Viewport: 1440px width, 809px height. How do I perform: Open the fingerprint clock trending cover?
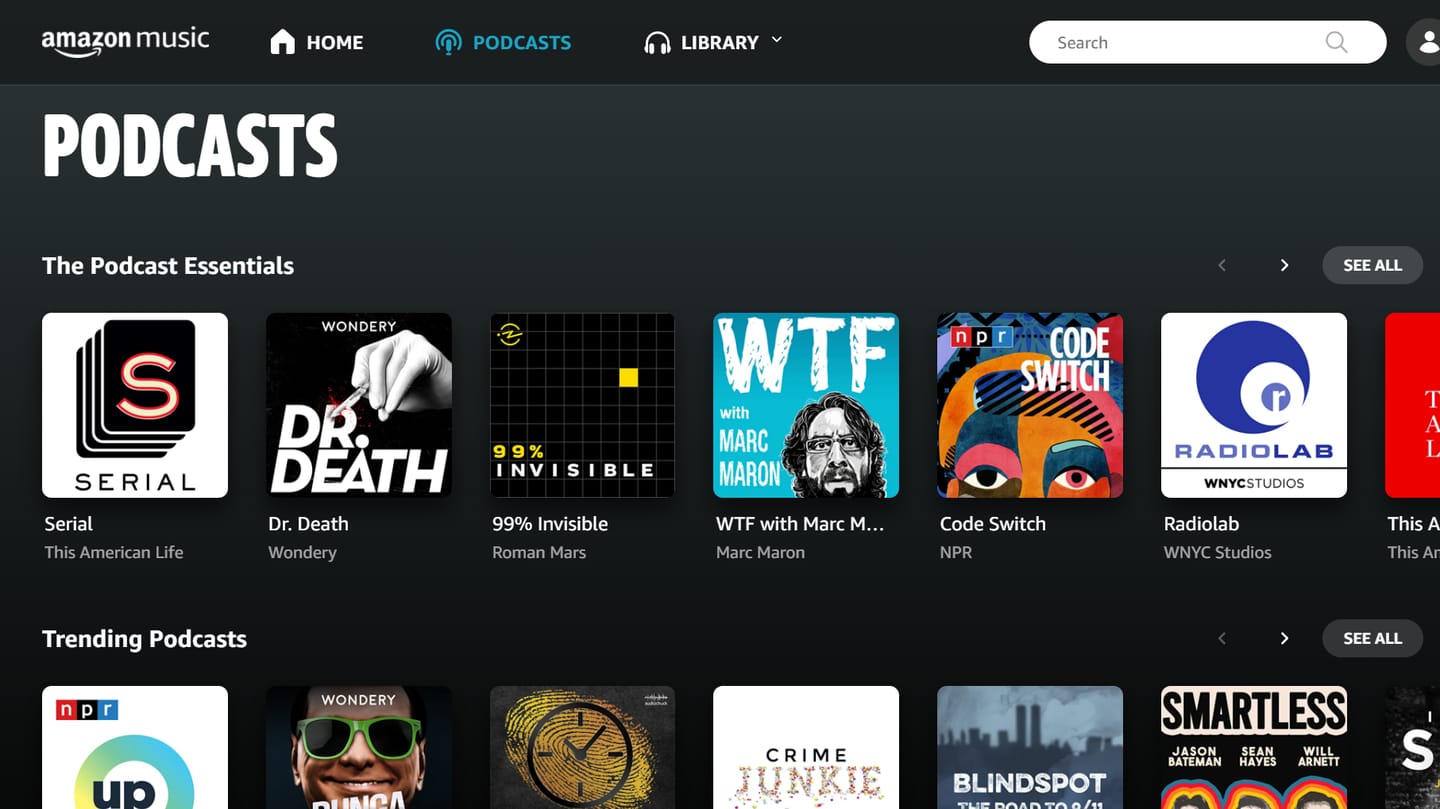pyautogui.click(x=582, y=748)
